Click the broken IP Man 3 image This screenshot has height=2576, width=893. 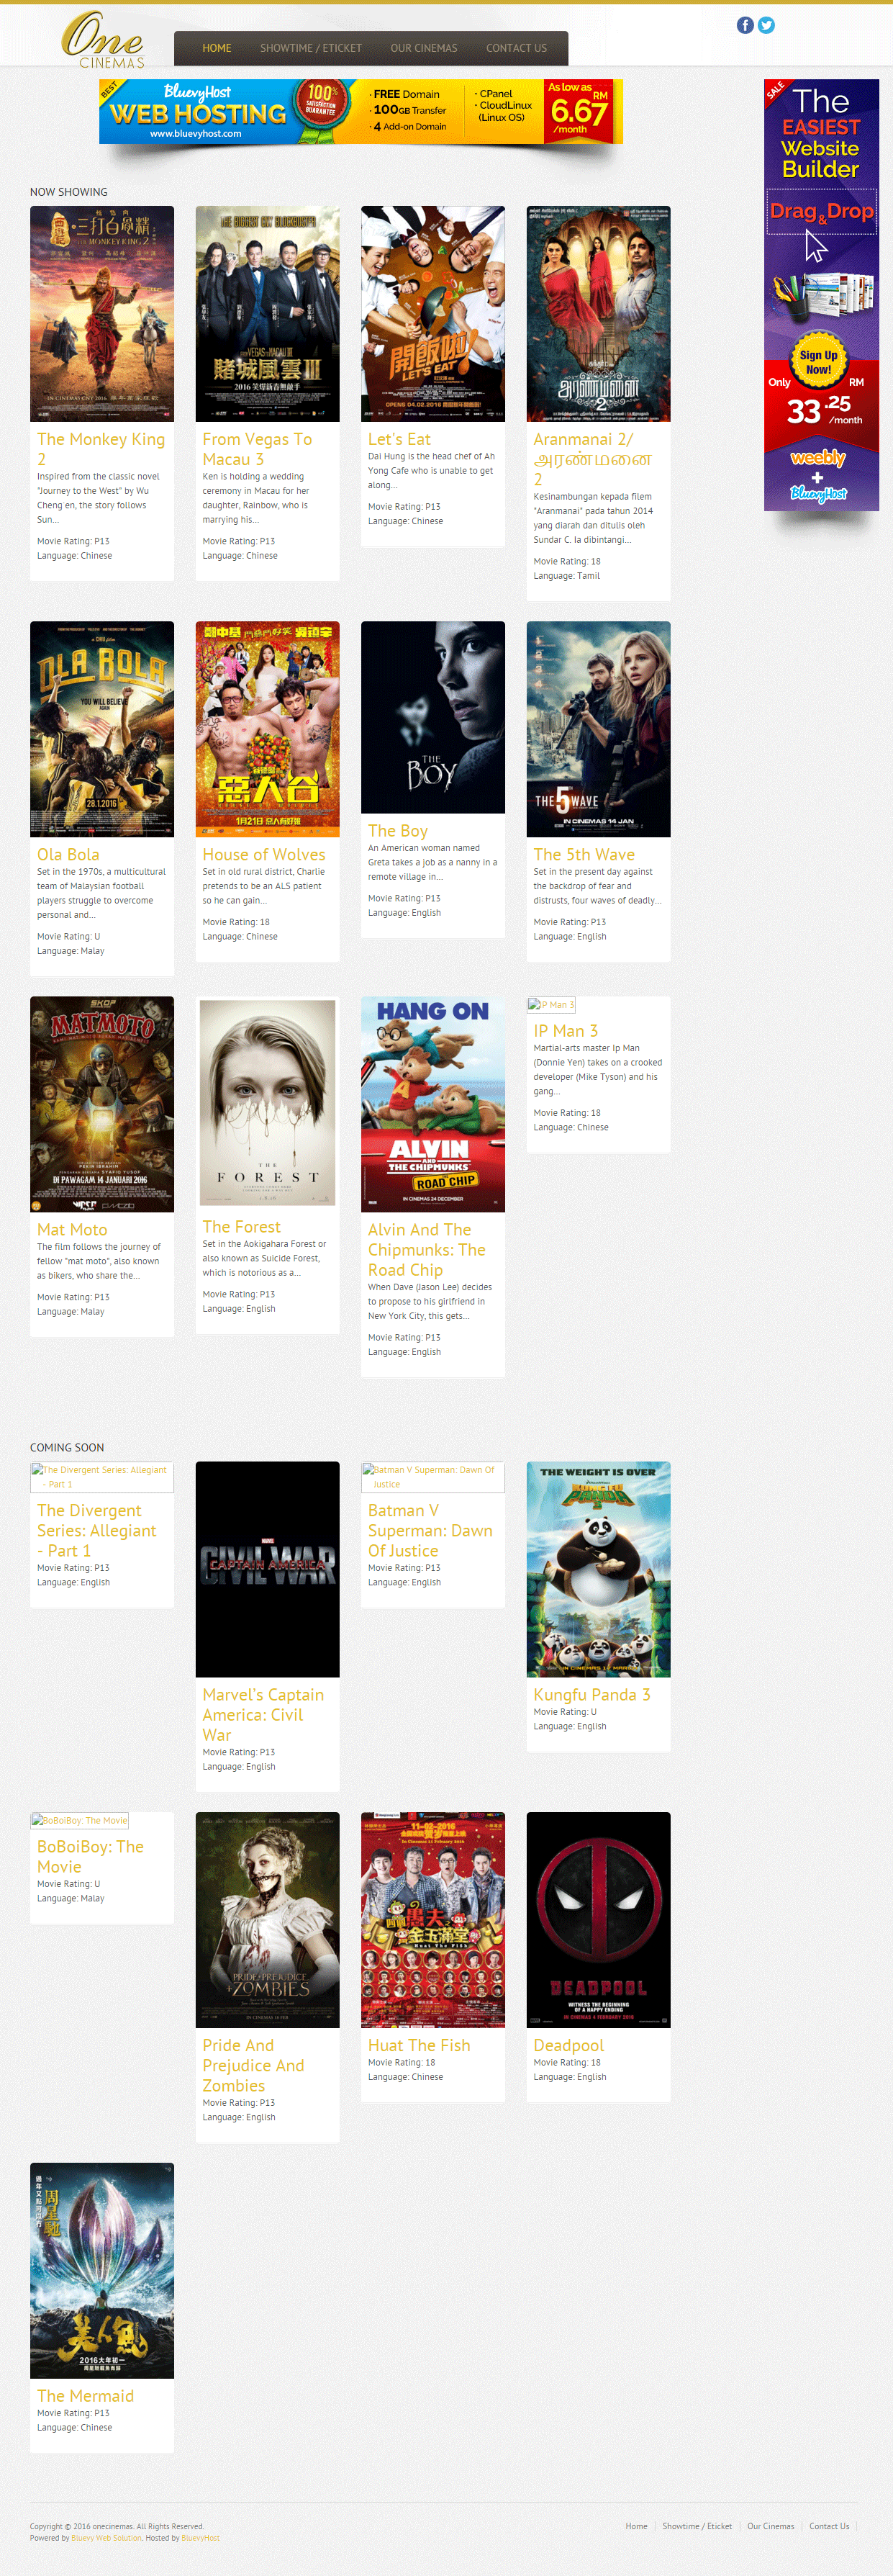pos(551,1005)
